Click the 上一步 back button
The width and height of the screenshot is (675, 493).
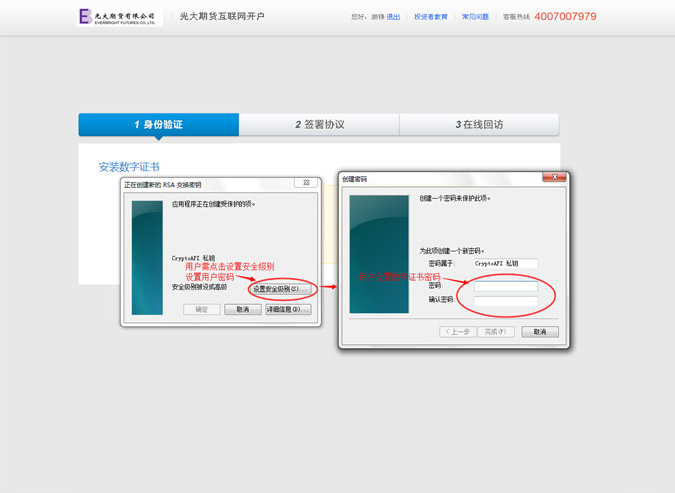click(x=458, y=332)
